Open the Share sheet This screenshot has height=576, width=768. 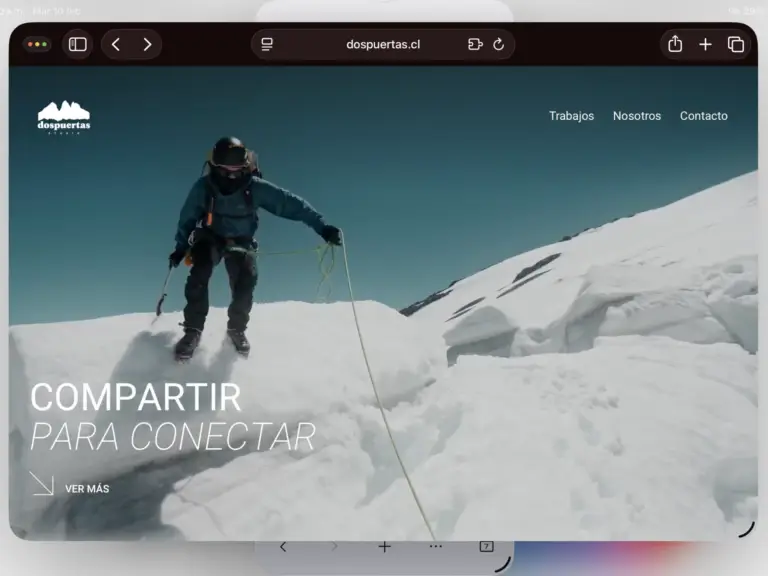tap(675, 44)
